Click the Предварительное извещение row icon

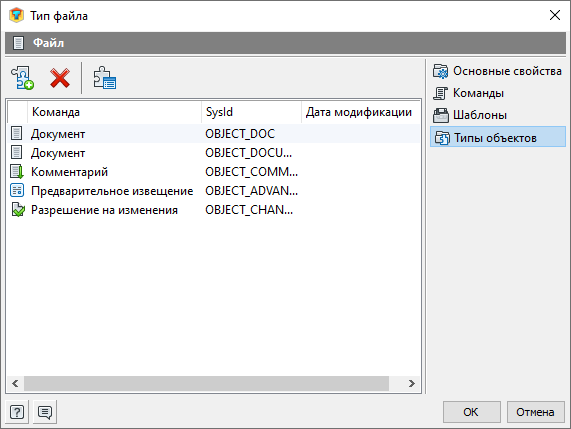(17, 190)
